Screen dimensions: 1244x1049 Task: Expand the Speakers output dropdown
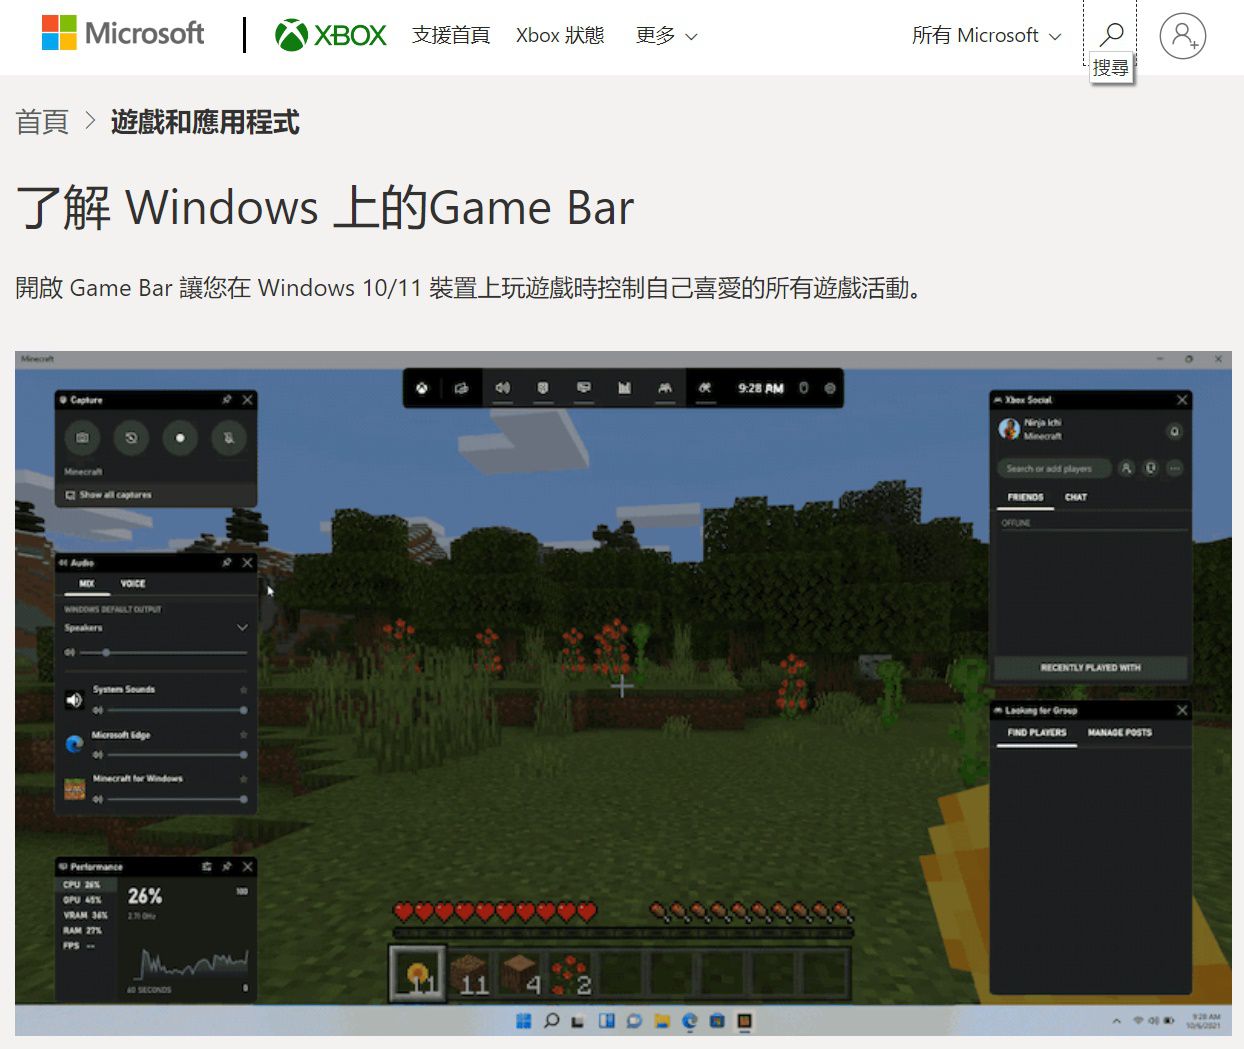242,628
